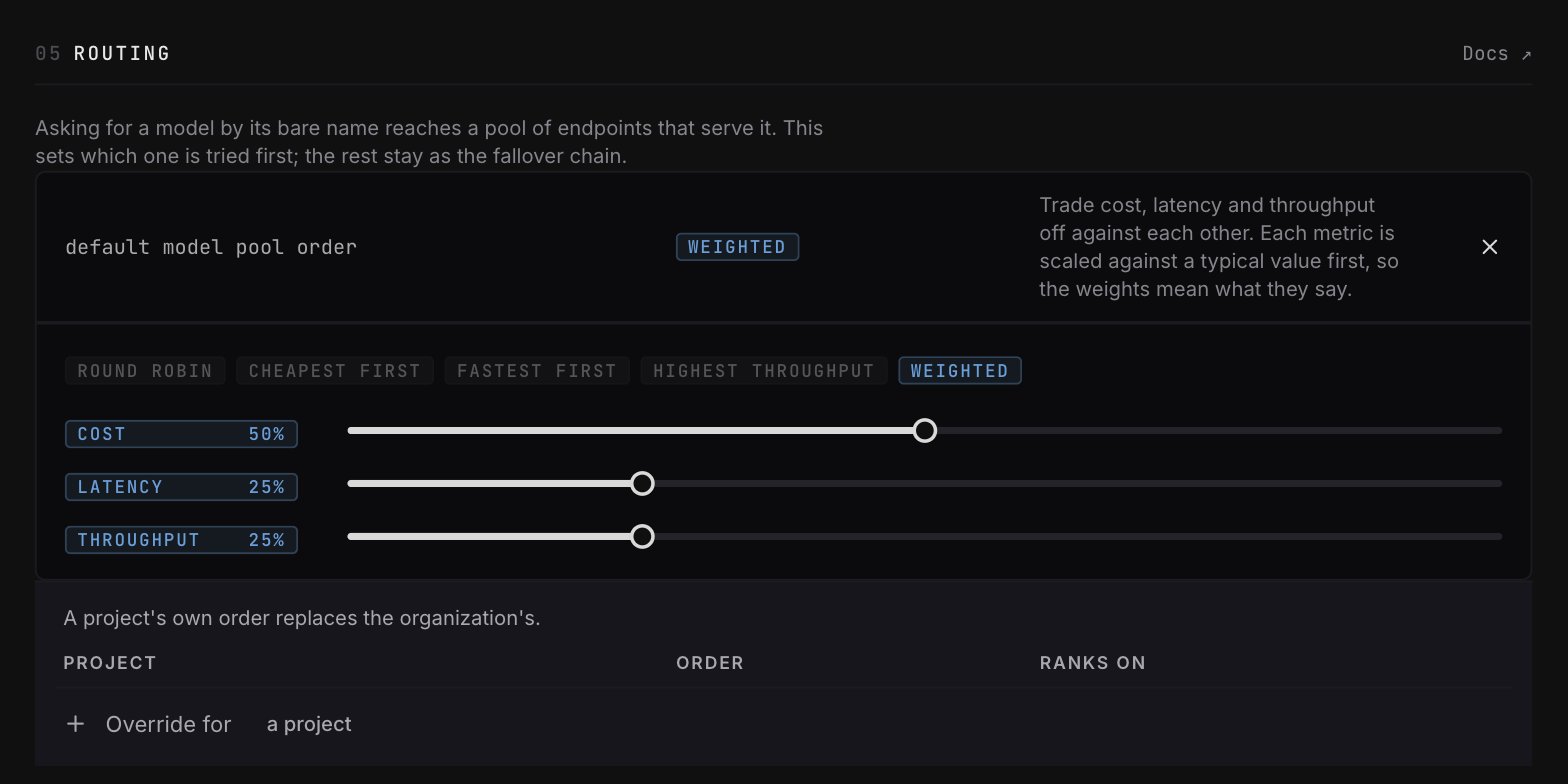1568x784 pixels.
Task: Click the ORDER column header
Action: coord(710,663)
